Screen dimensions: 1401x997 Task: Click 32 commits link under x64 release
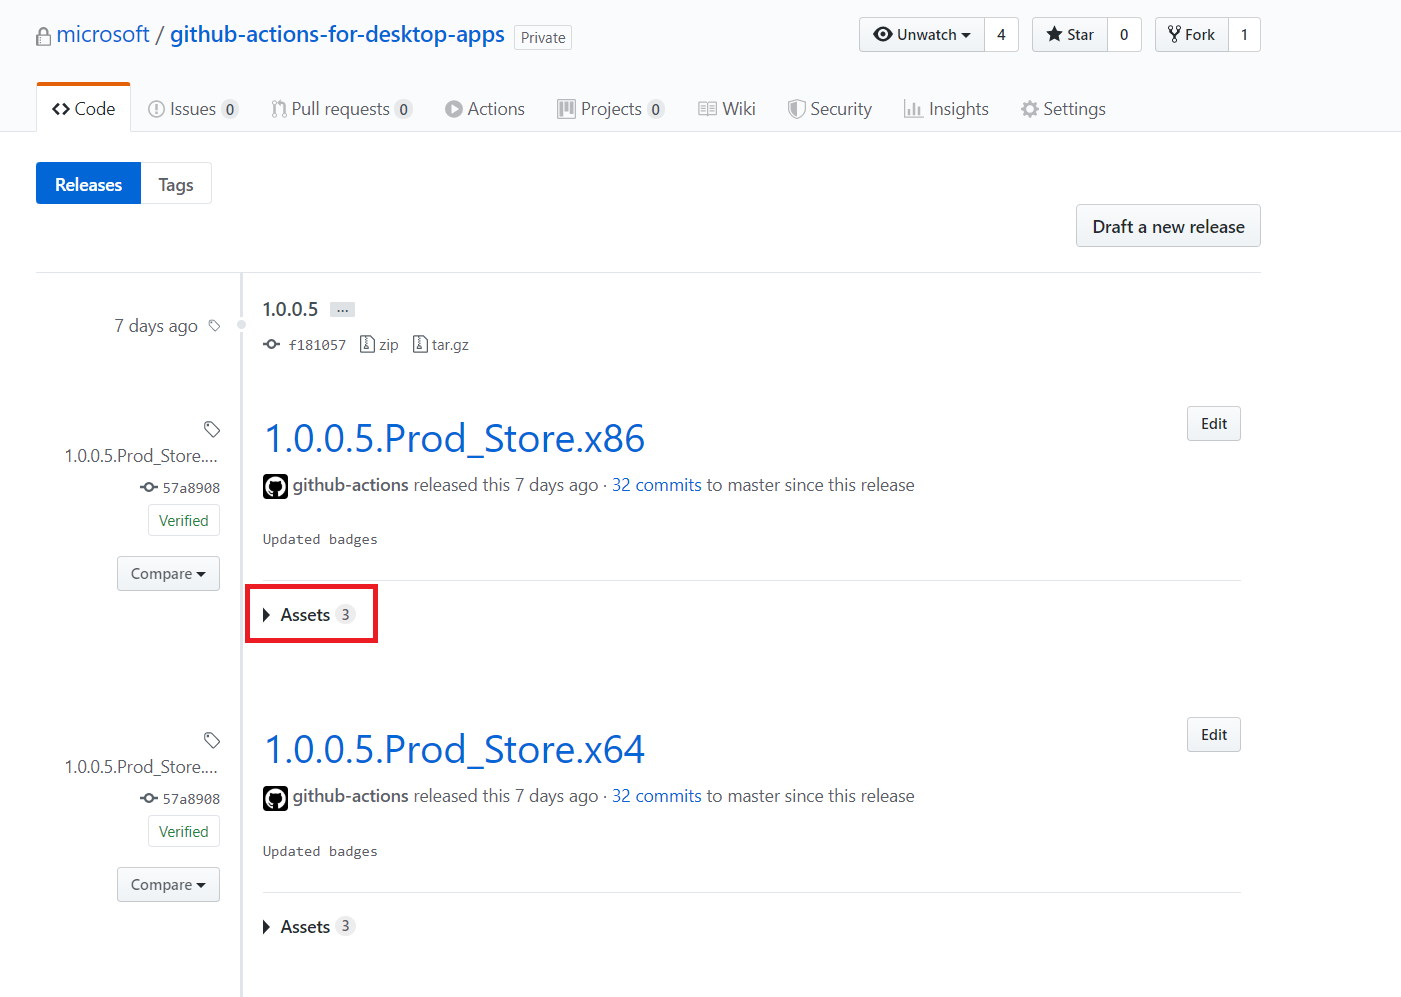pyautogui.click(x=657, y=796)
